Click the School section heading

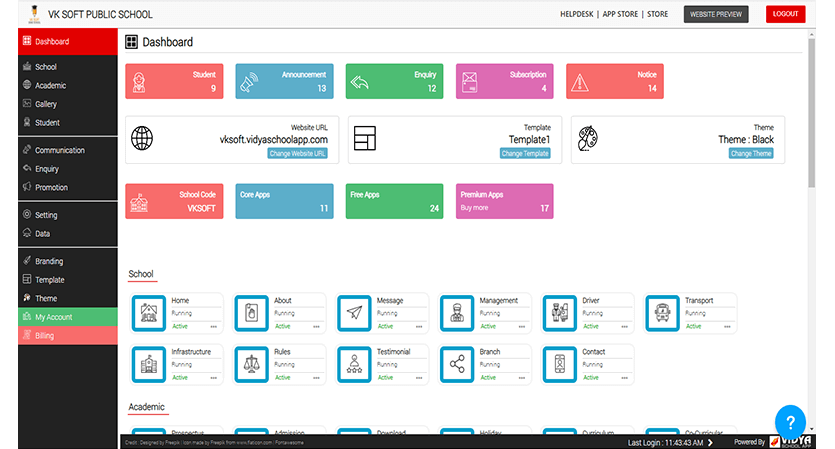tap(141, 274)
